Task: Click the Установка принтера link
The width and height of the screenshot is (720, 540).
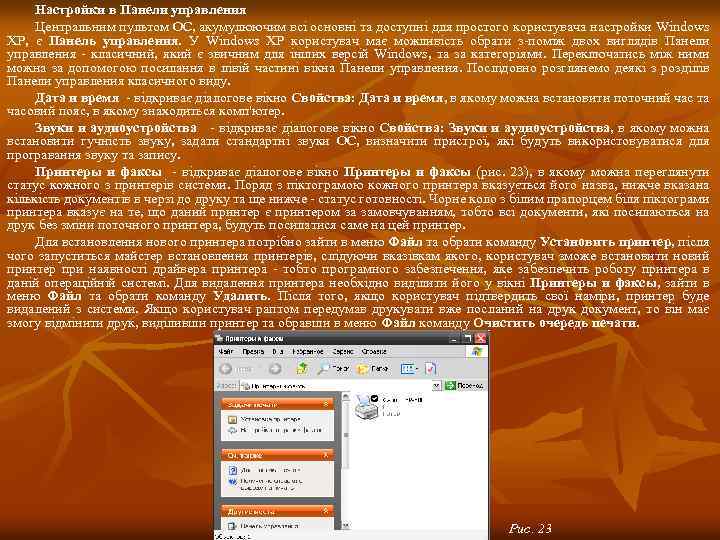Action: coord(271,419)
